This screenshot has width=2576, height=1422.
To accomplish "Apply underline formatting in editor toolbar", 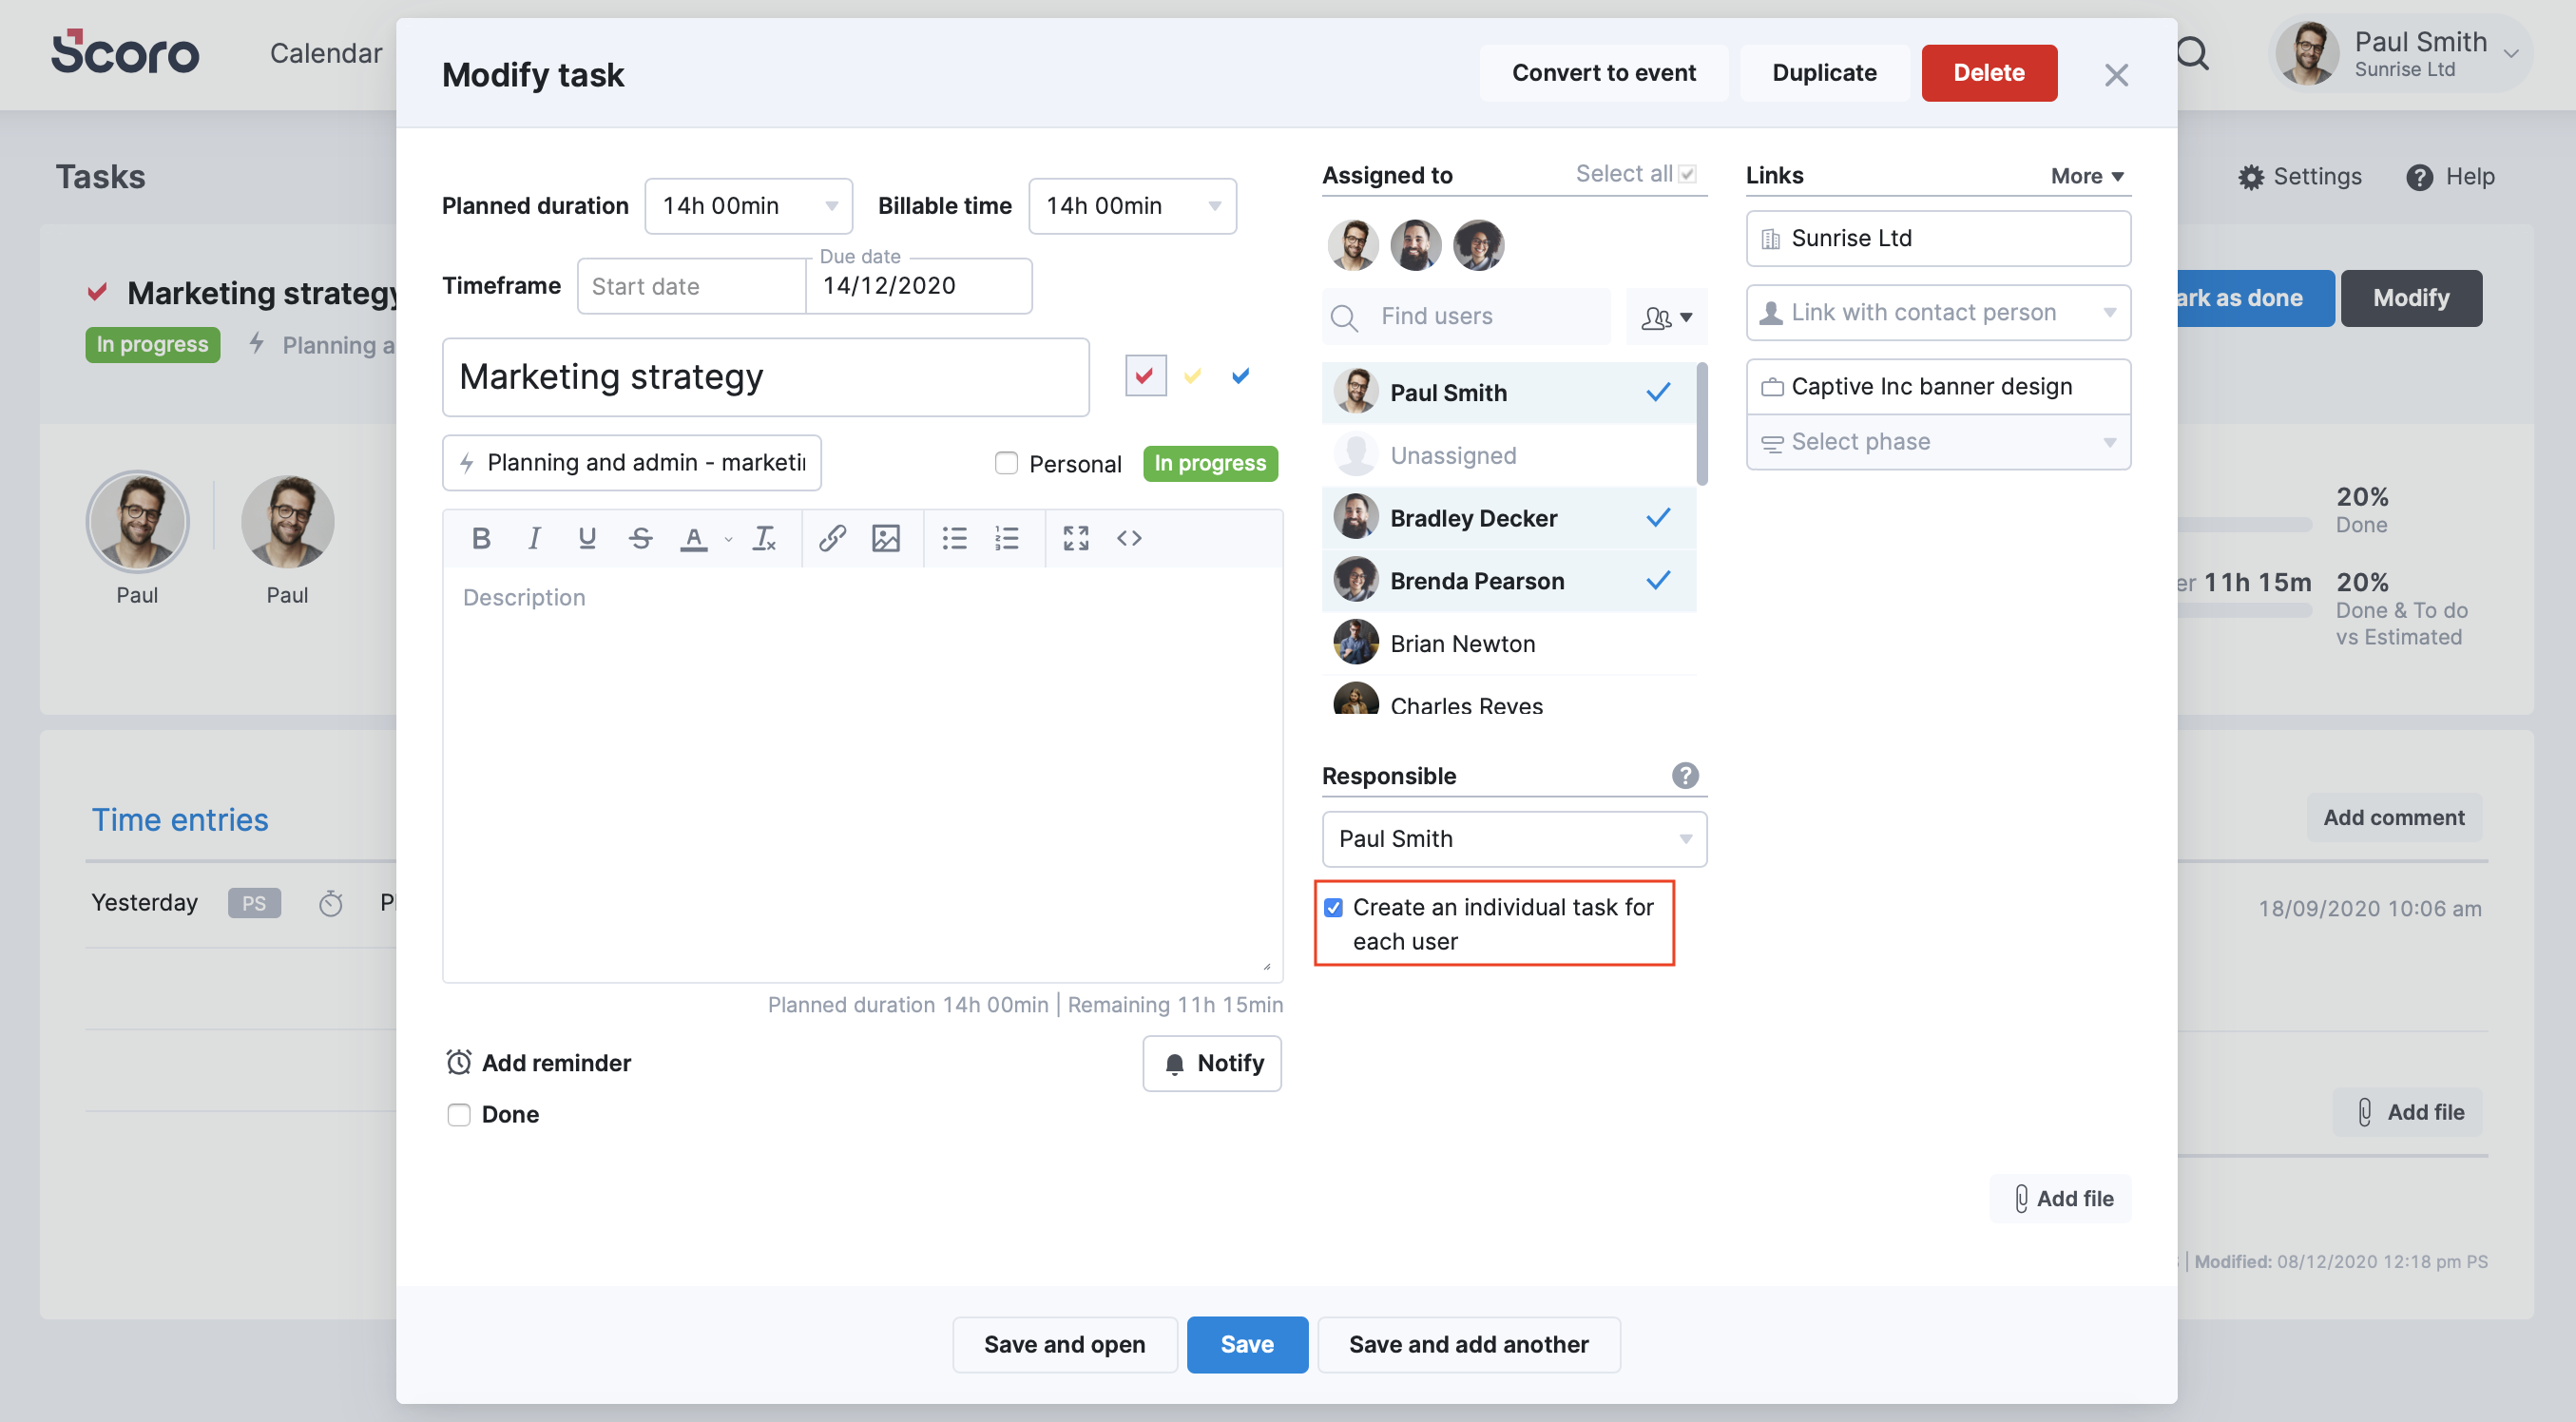I will (x=587, y=538).
